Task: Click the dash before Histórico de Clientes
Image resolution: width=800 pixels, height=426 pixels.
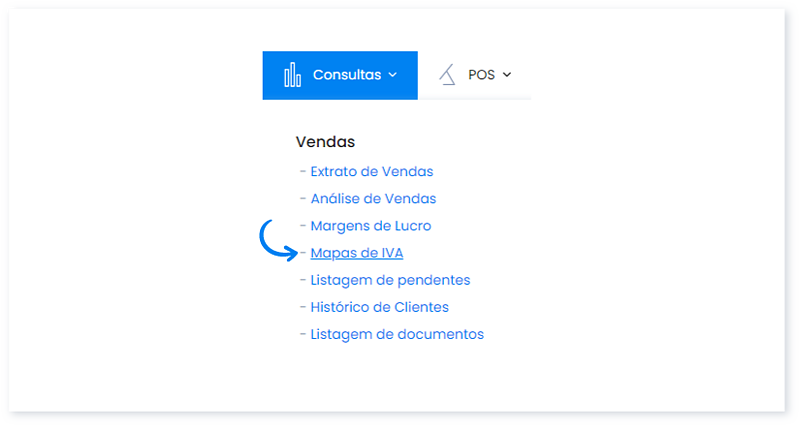Action: 302,307
